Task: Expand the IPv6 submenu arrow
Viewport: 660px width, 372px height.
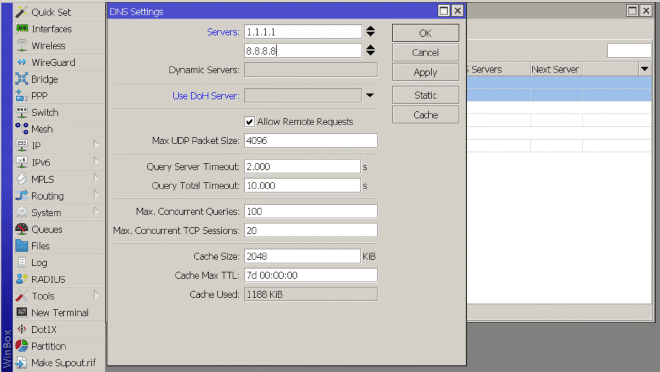Action: [x=96, y=162]
